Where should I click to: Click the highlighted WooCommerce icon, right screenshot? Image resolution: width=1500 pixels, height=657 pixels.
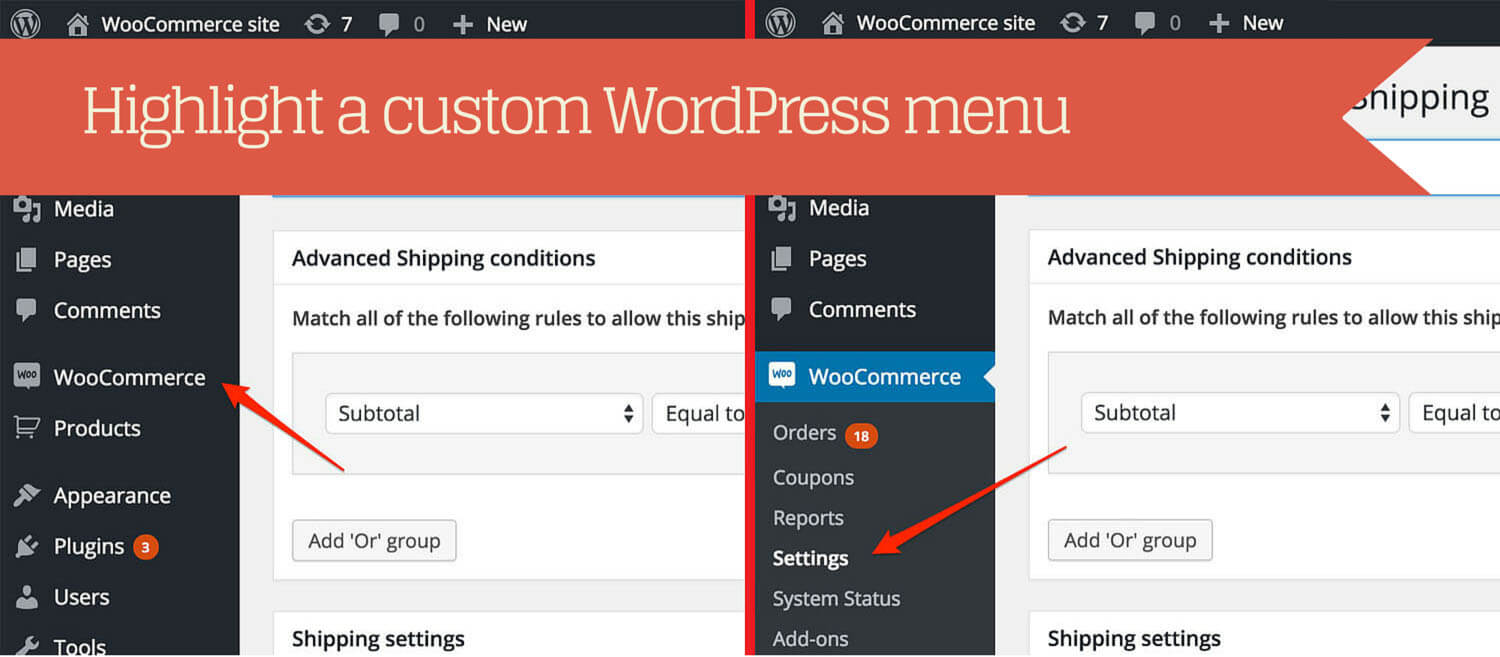pyautogui.click(x=782, y=376)
